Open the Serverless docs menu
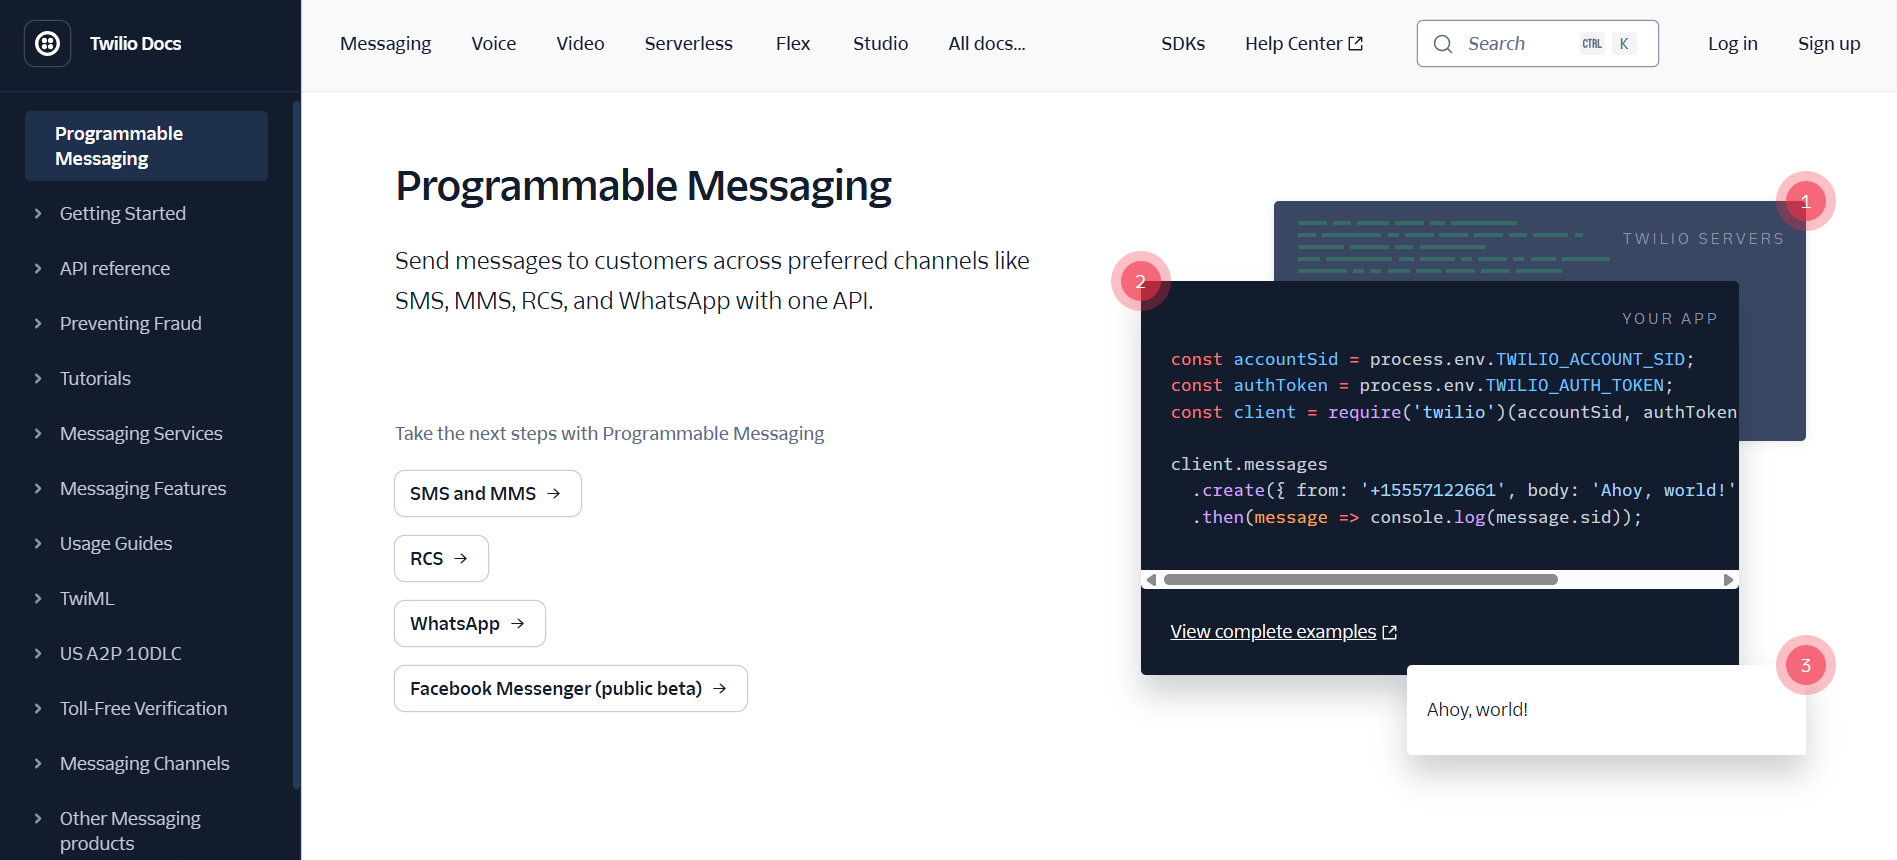Screen dimensions: 1897x860 pyautogui.click(x=688, y=44)
